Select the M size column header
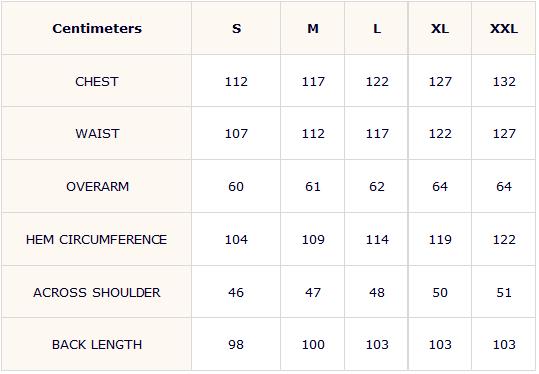The image size is (539, 374). [x=313, y=29]
